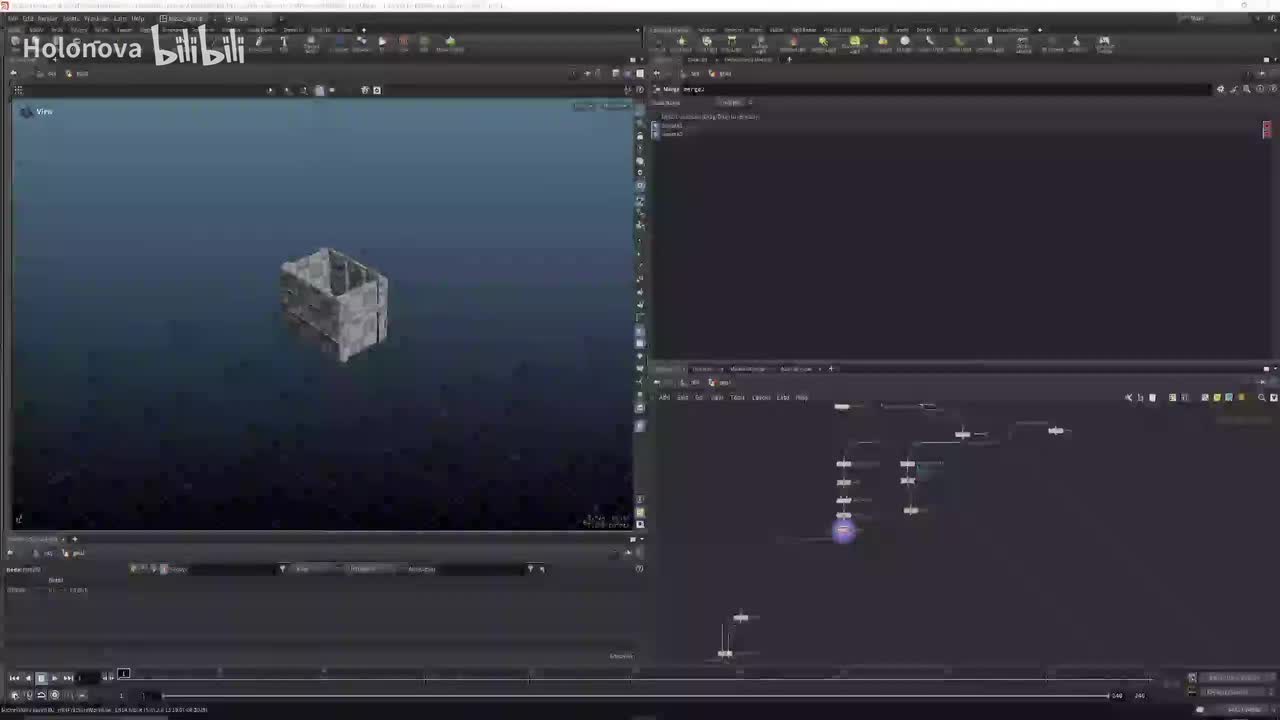Open the Windows menu

[97, 18]
